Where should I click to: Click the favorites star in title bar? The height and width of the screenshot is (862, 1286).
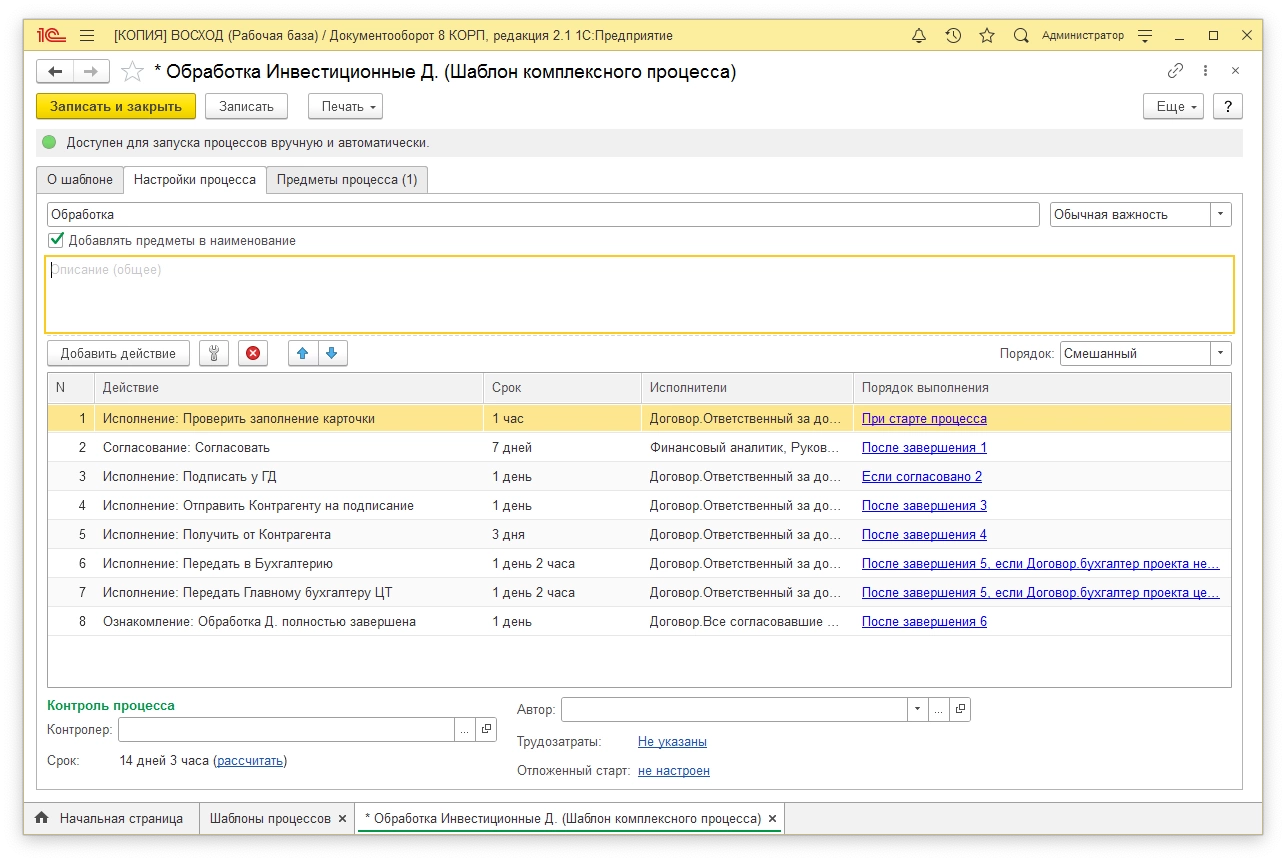coord(987,35)
